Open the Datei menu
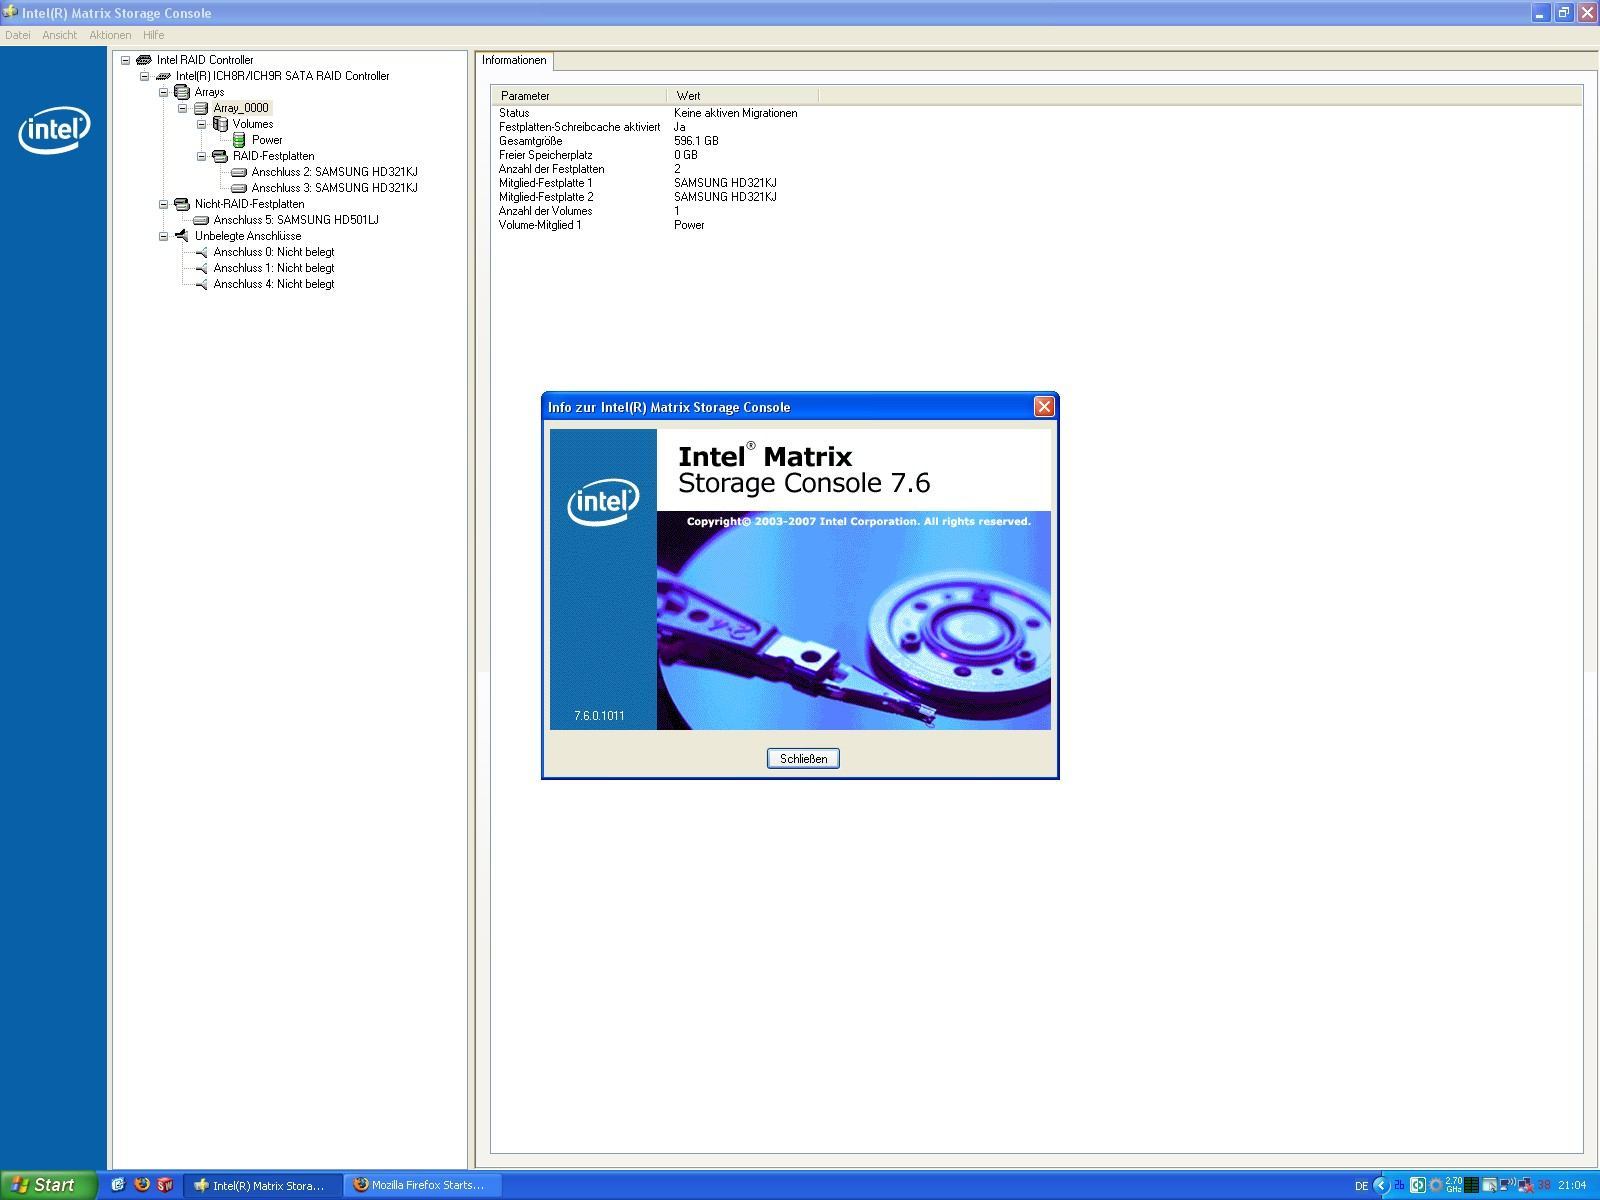This screenshot has width=1600, height=1200. point(17,35)
